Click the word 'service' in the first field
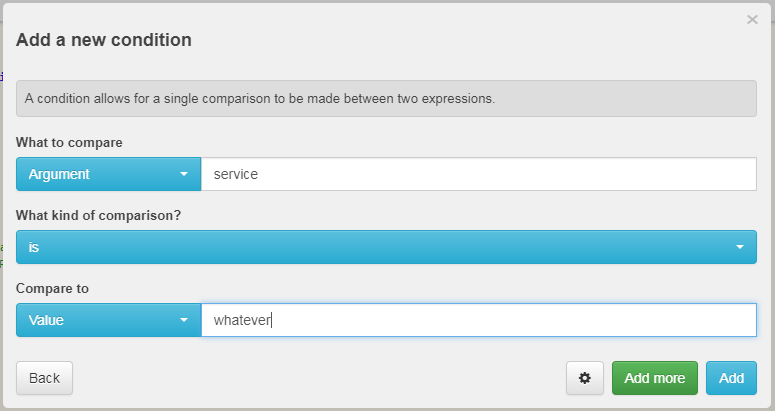The width and height of the screenshot is (775, 411). (x=236, y=174)
